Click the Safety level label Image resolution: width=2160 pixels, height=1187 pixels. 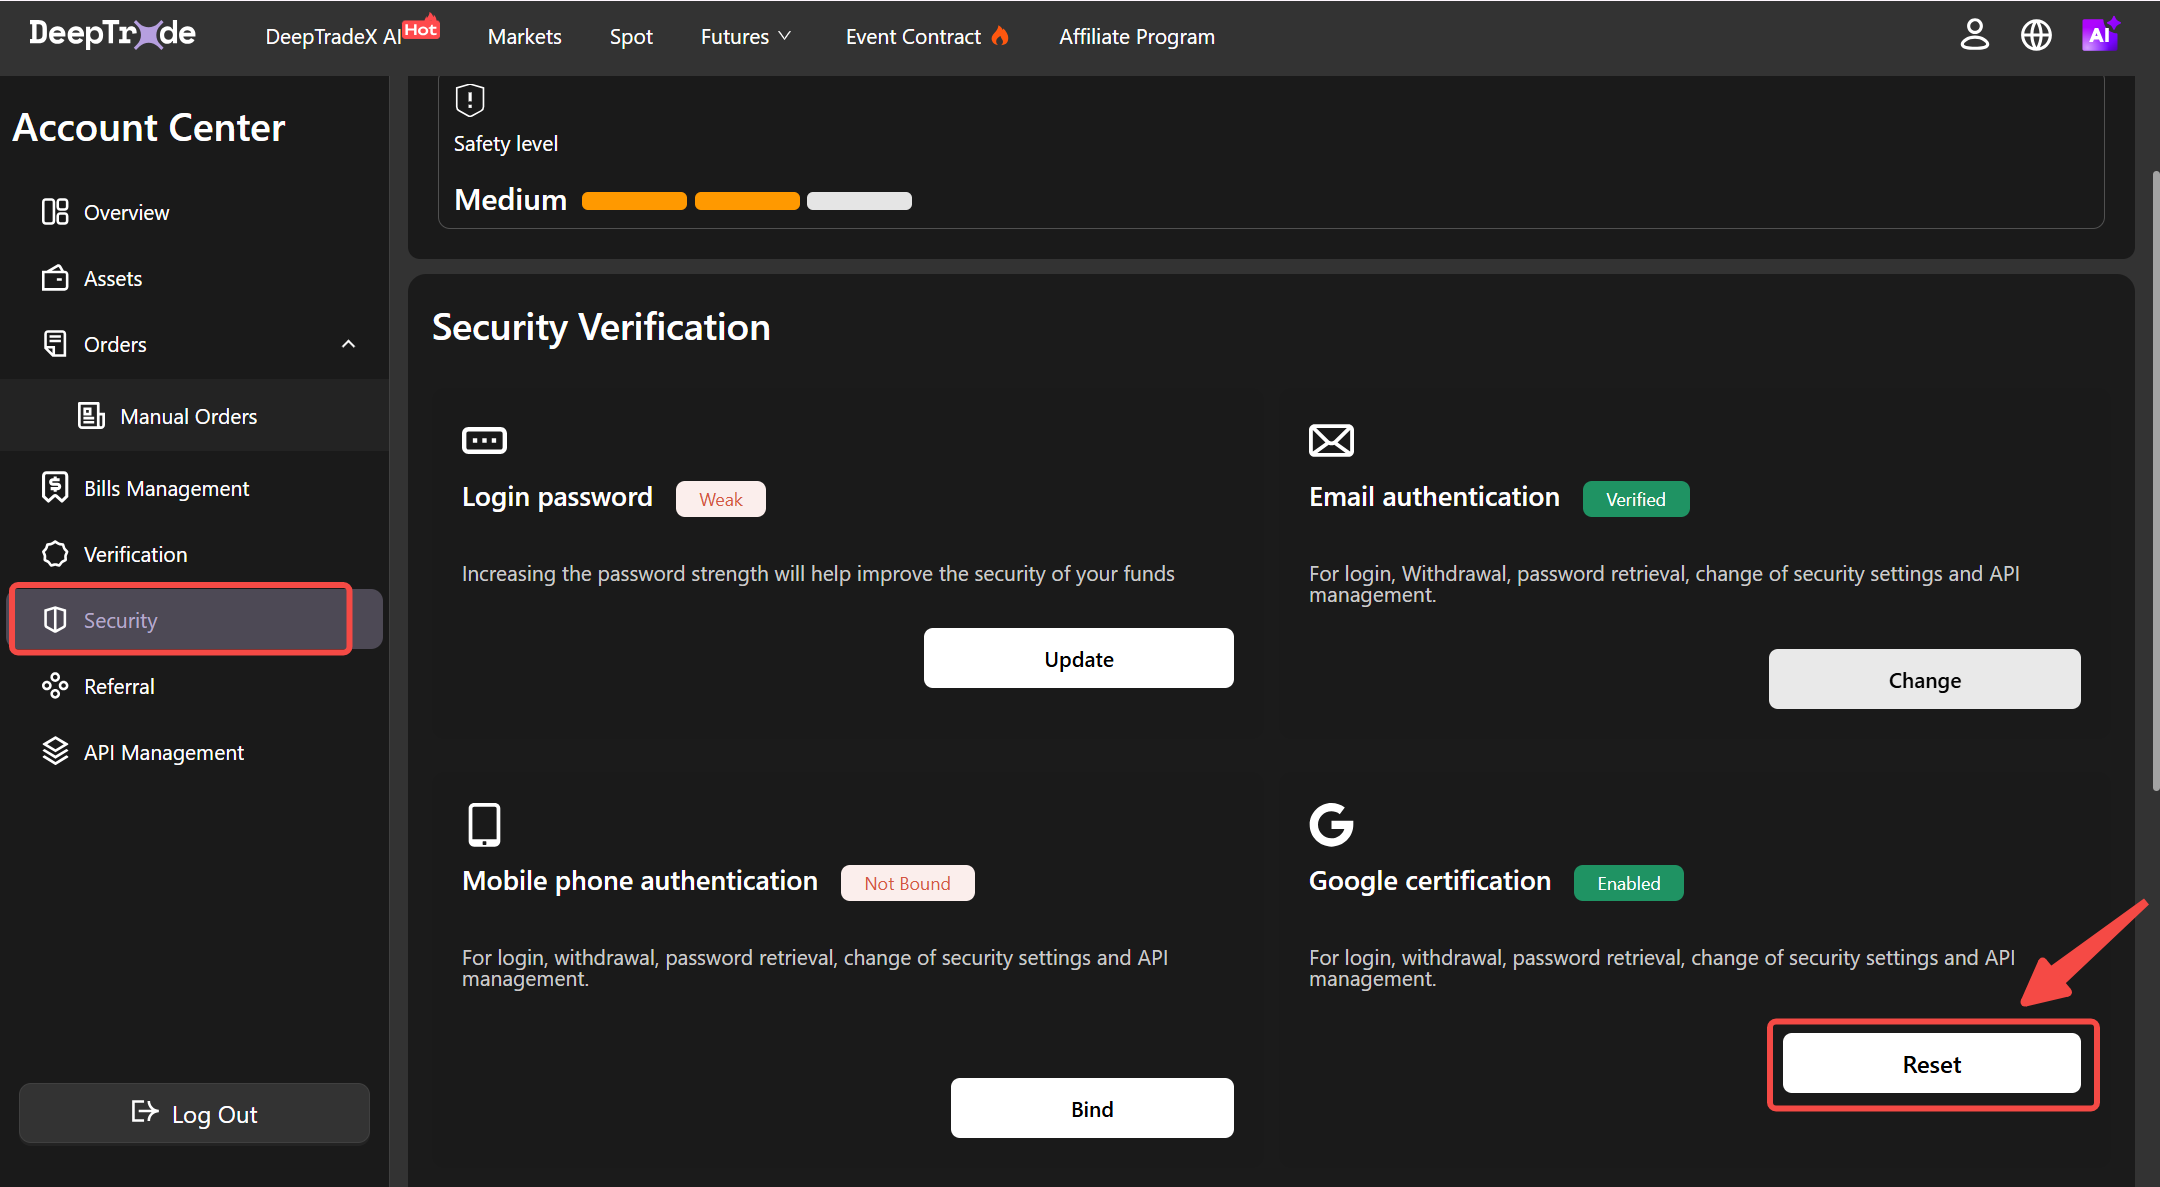tap(505, 144)
